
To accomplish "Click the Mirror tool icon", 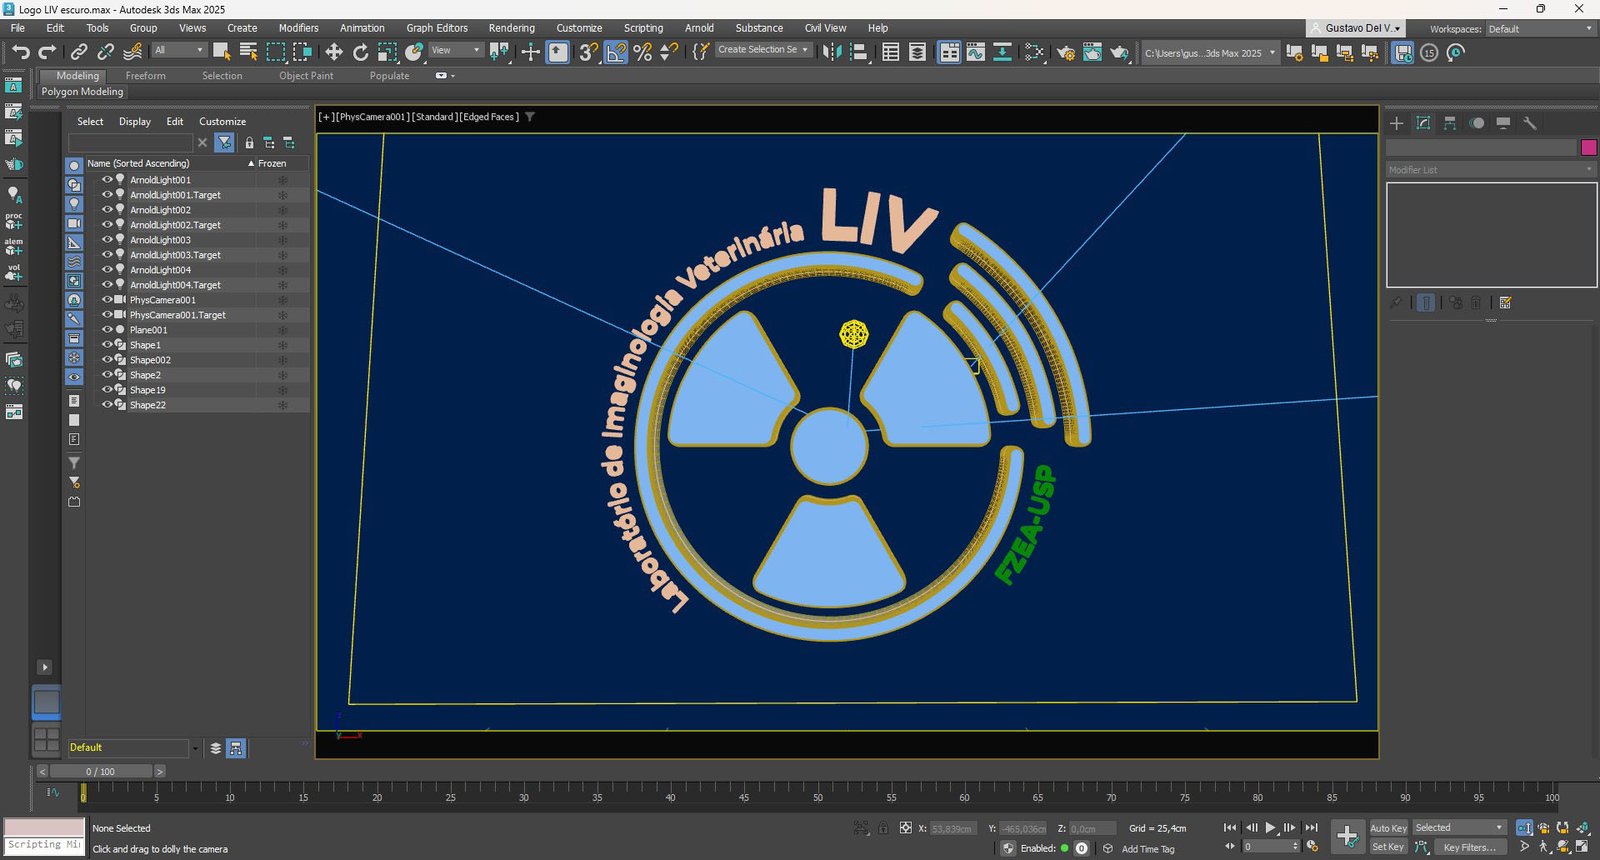I will (832, 52).
